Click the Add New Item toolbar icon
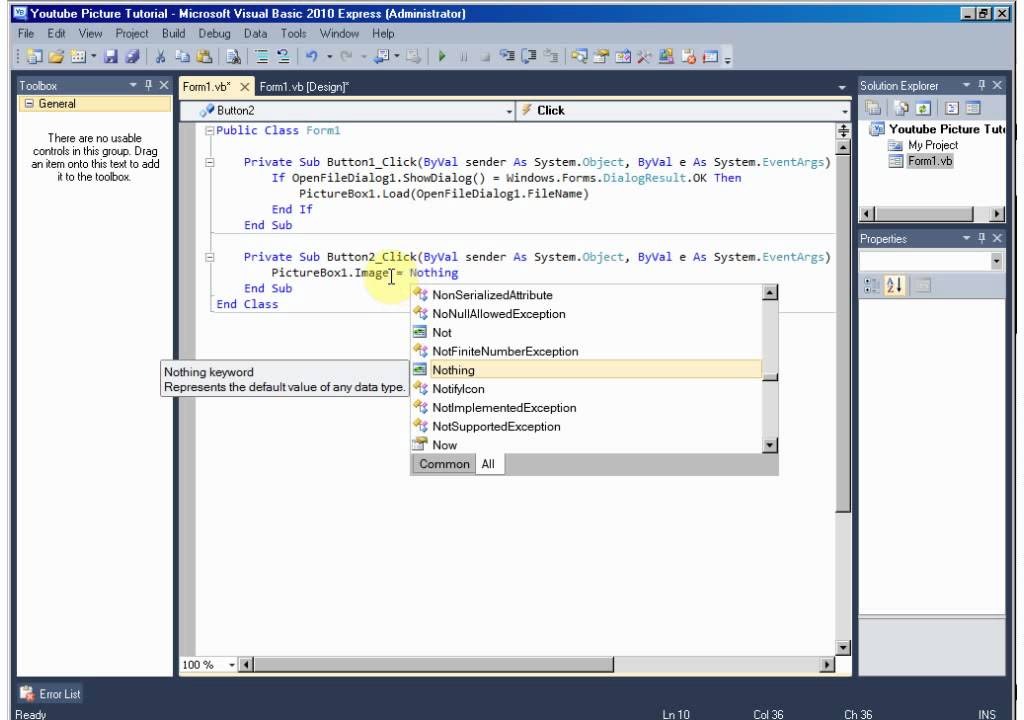The width and height of the screenshot is (1024, 720). [x=78, y=57]
